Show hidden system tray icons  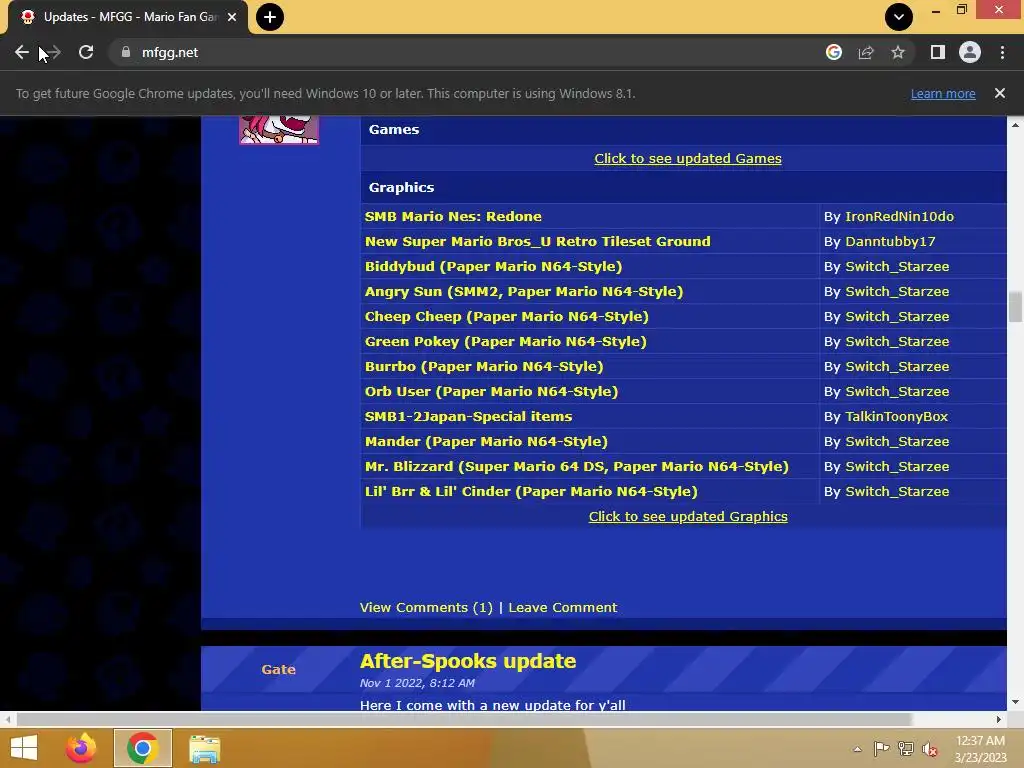coord(857,749)
